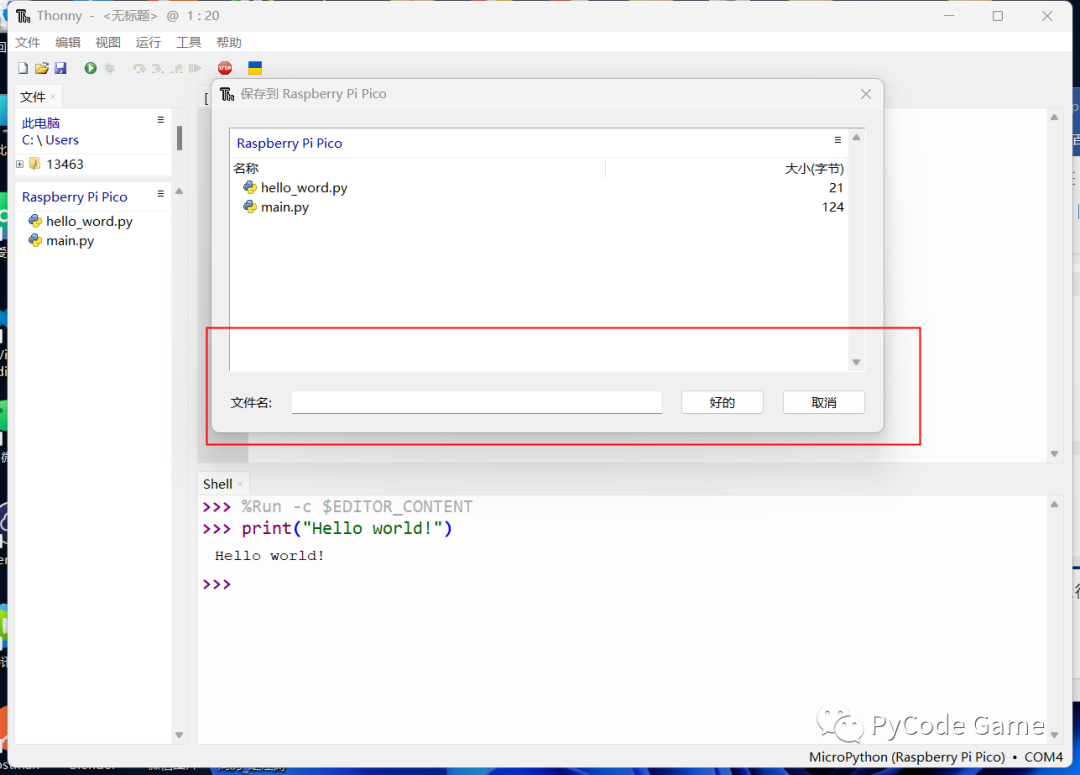Close the 文件 side panel tab
The image size is (1080, 775).
53,96
